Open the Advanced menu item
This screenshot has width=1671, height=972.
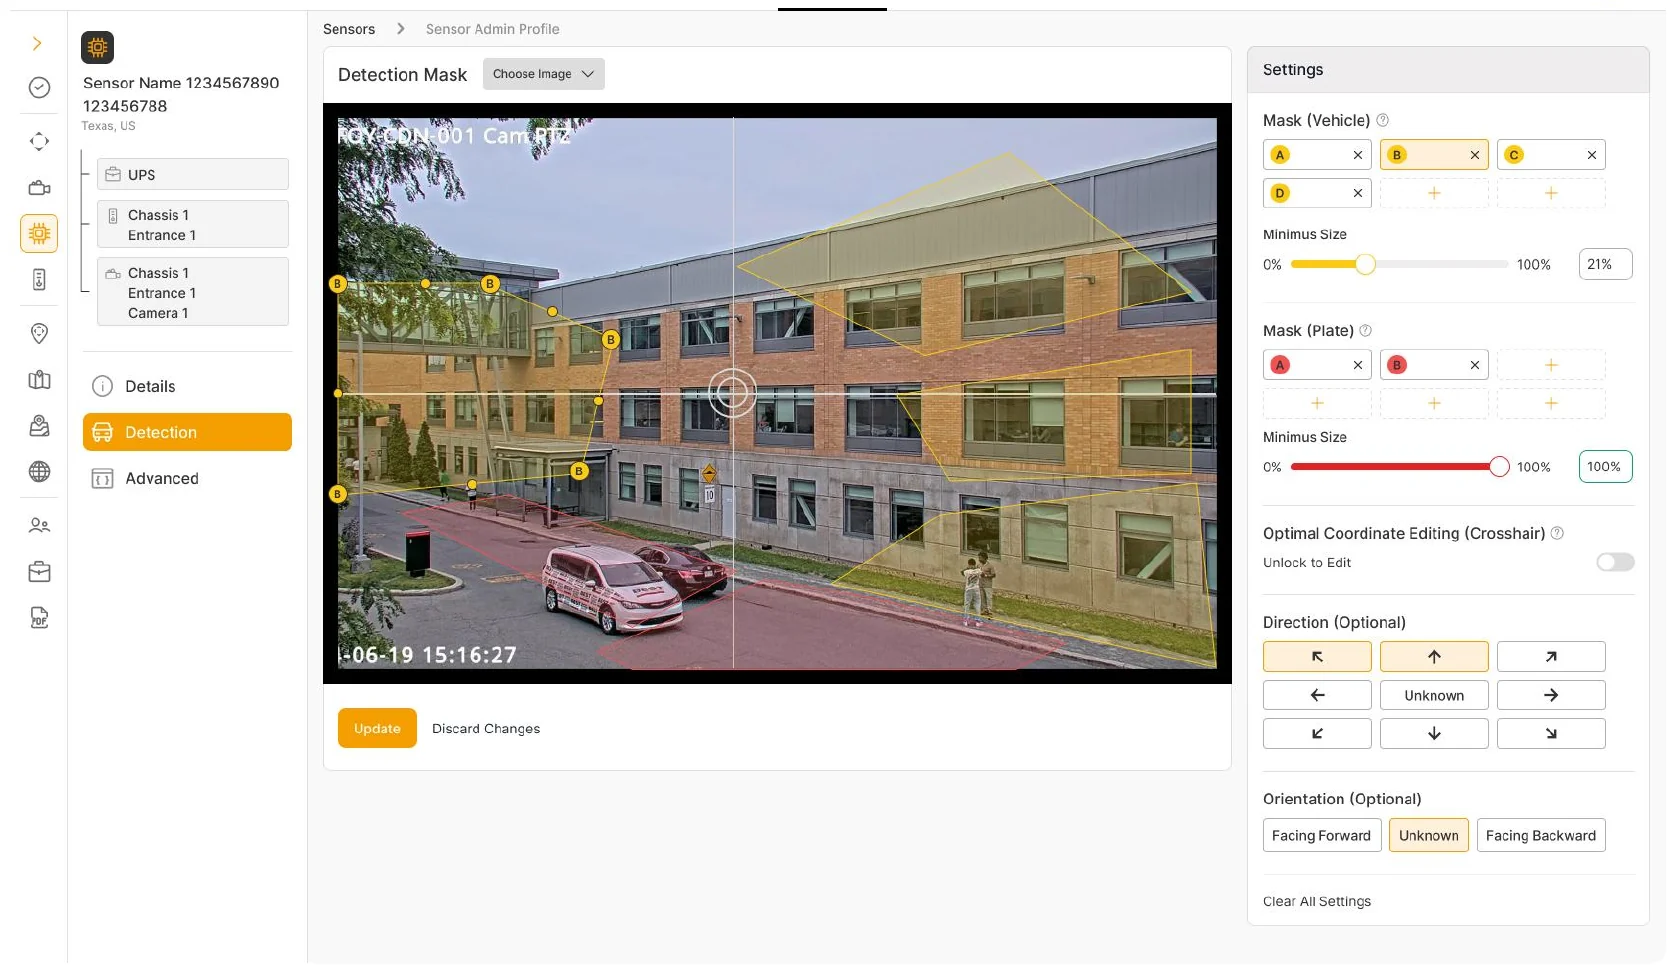187,478
